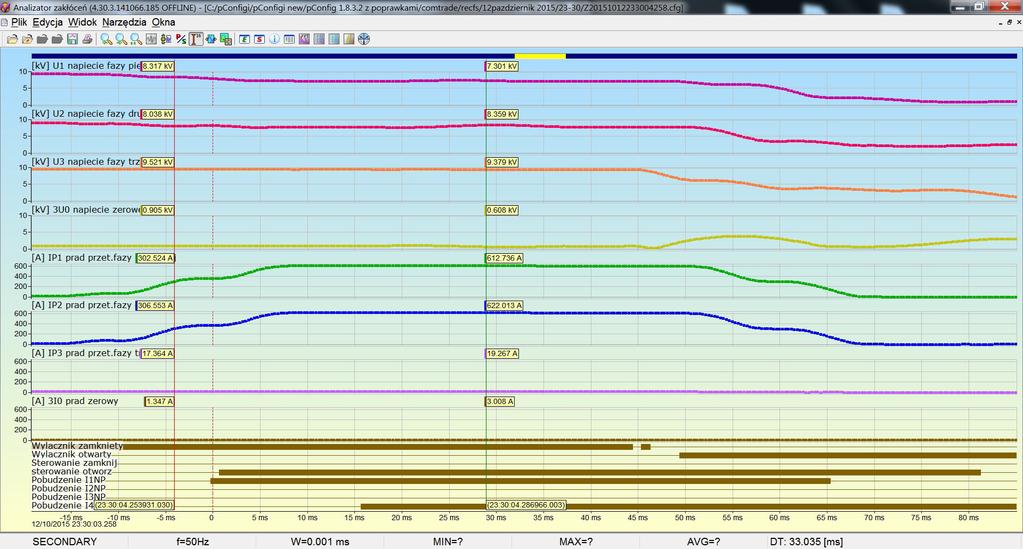Click W=0.001 ms in the status bar
The height and width of the screenshot is (549, 1023).
[320, 542]
